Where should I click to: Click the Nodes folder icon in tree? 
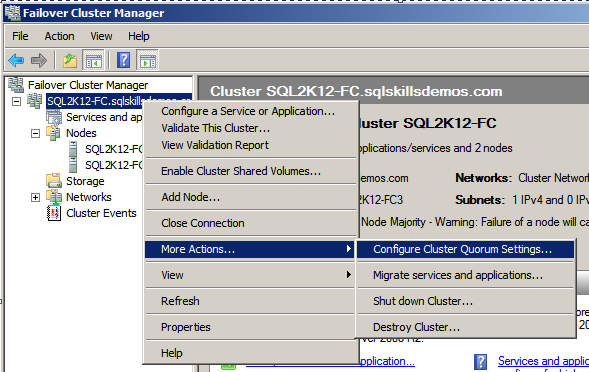click(53, 133)
